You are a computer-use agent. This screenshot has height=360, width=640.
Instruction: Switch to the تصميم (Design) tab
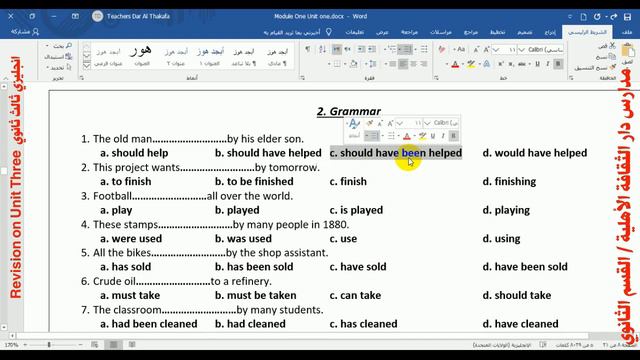[525, 32]
